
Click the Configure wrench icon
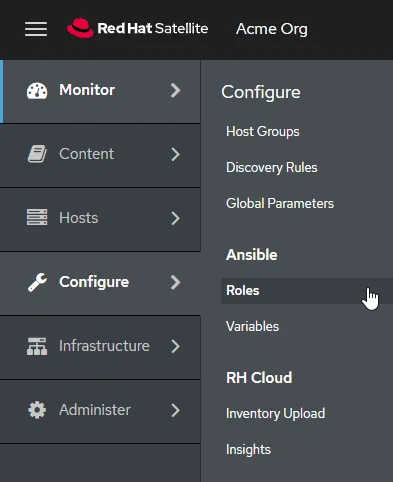[x=37, y=282]
